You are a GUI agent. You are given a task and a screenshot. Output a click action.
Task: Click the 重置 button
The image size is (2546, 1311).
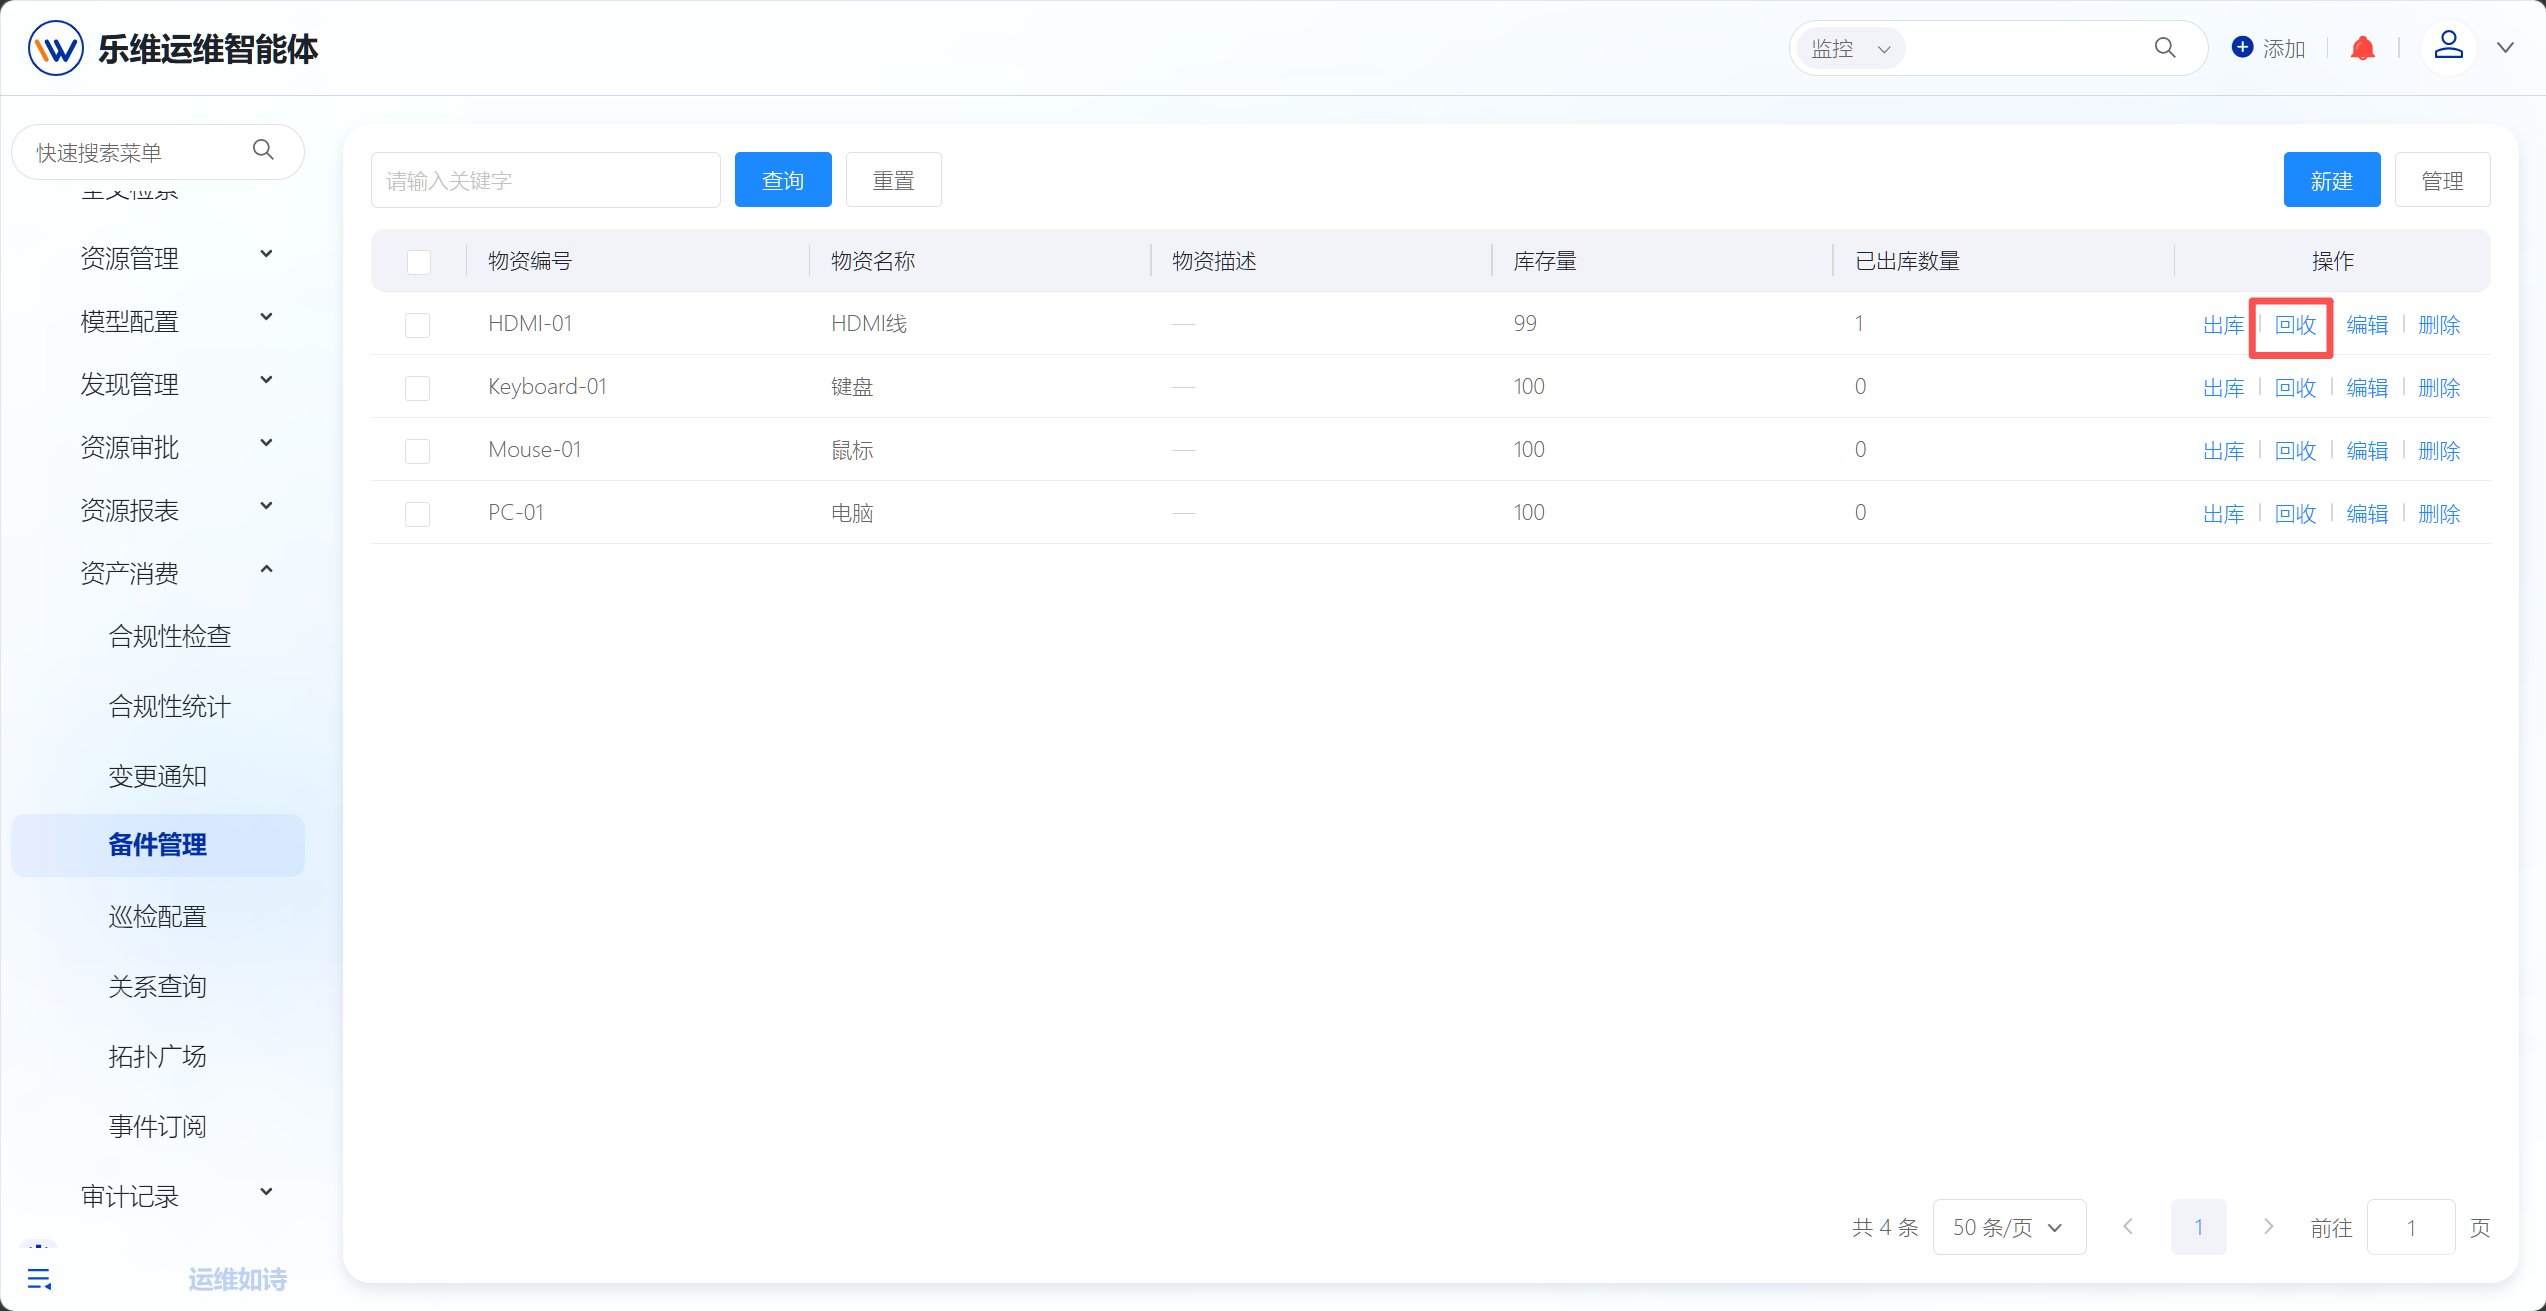(894, 180)
